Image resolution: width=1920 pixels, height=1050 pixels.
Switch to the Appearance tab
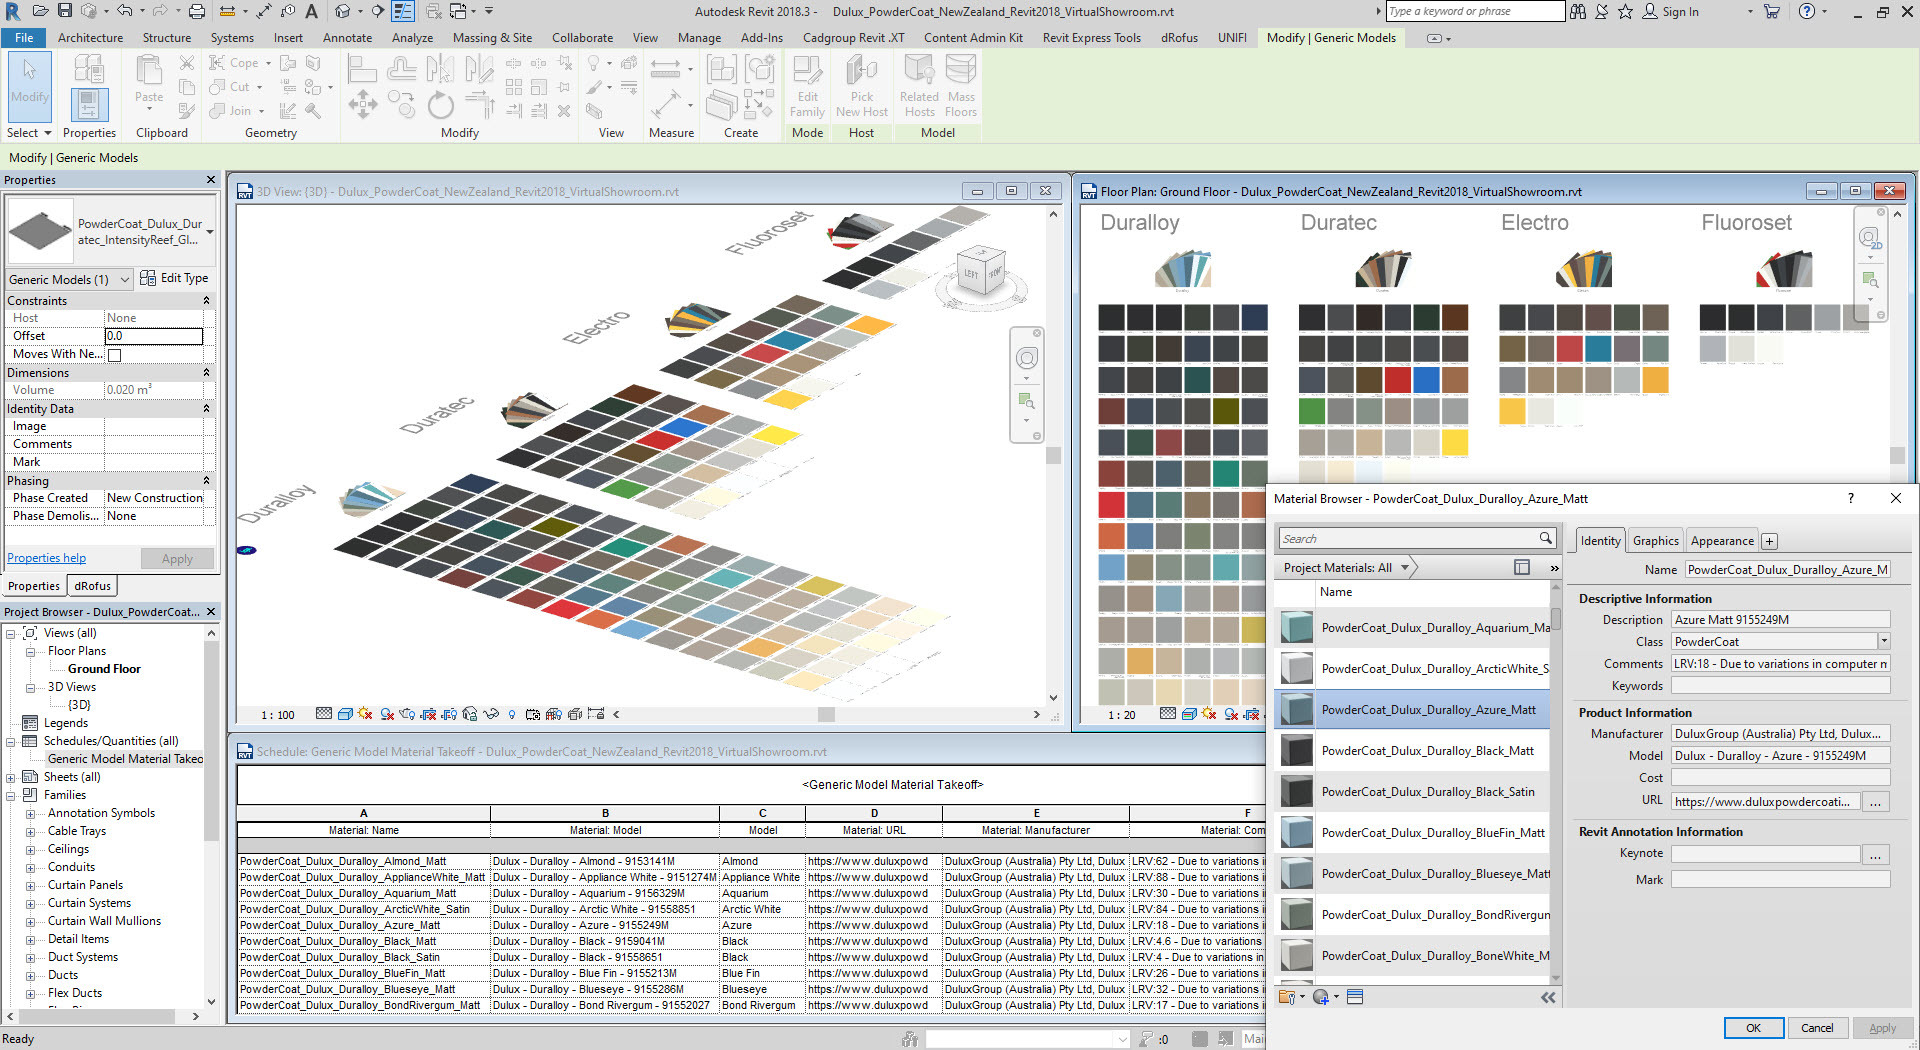click(x=1721, y=541)
